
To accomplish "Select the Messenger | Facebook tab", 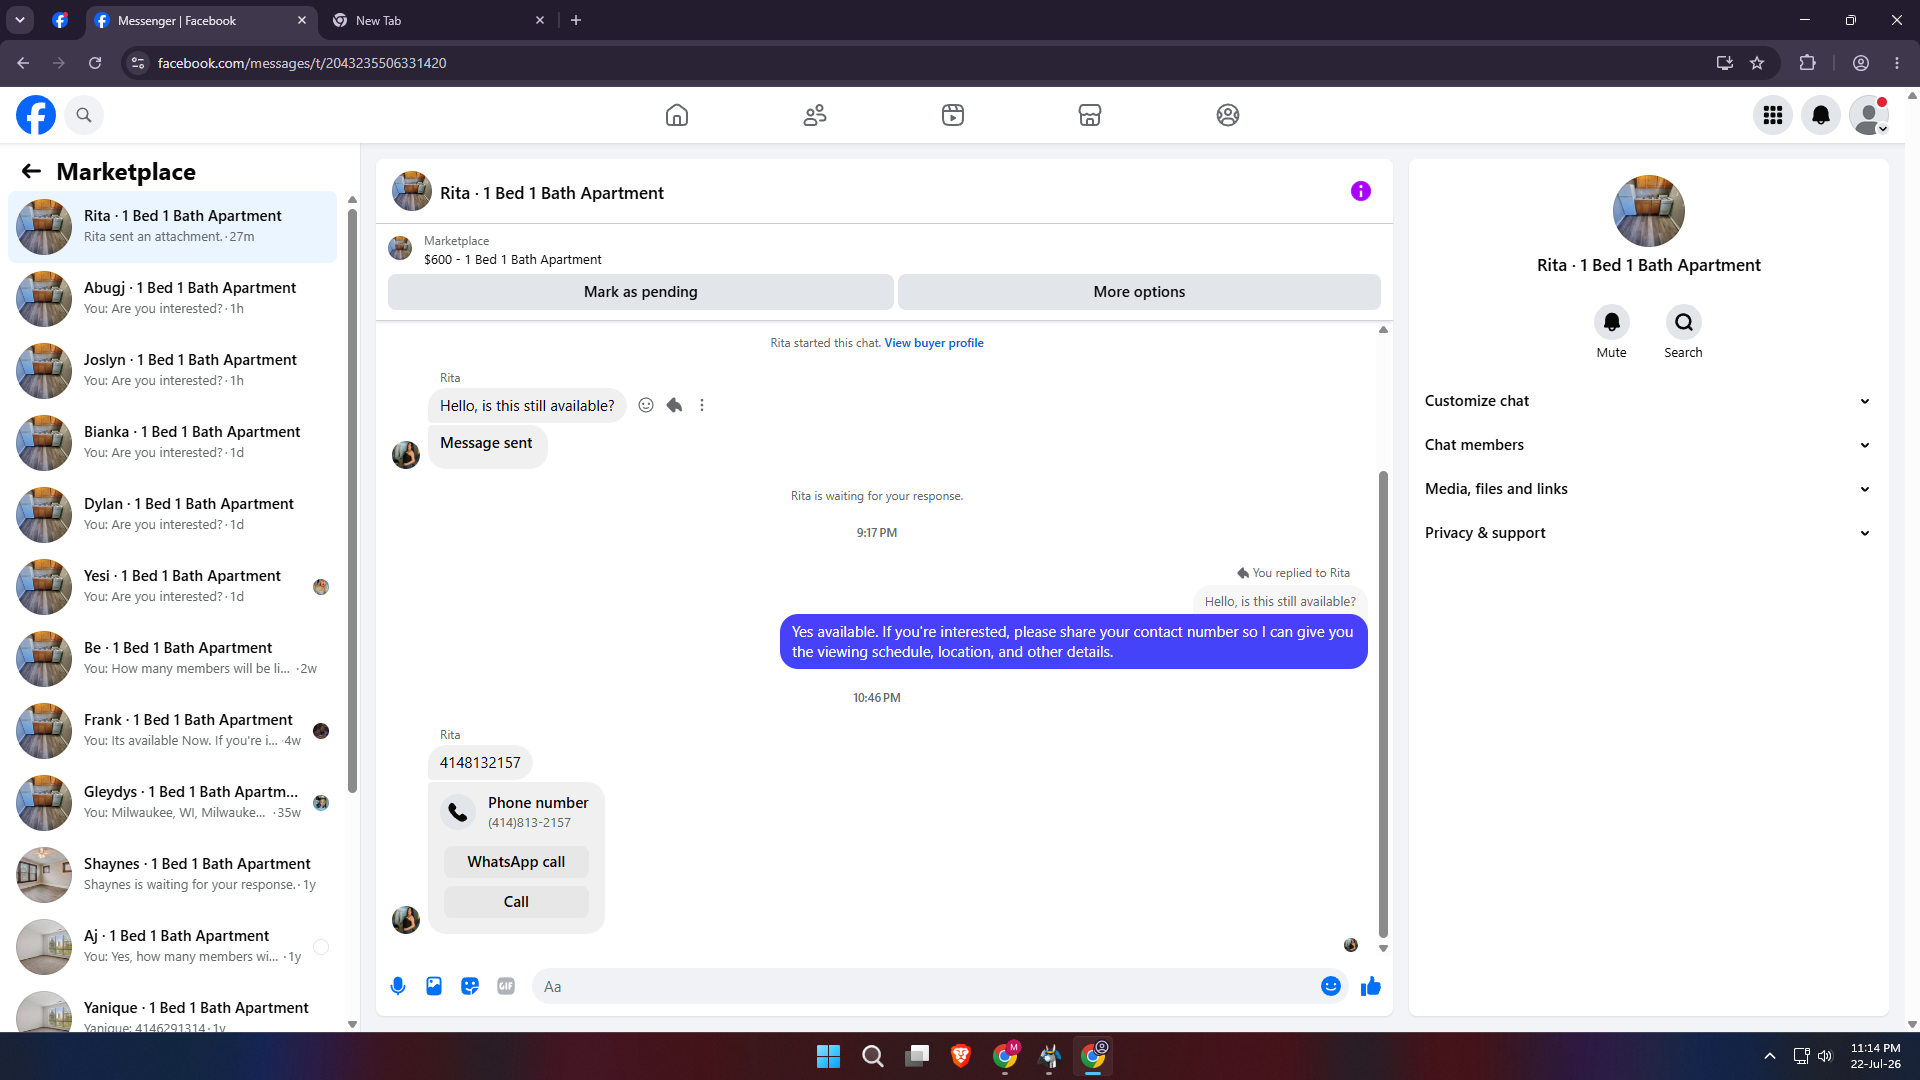I will [200, 20].
